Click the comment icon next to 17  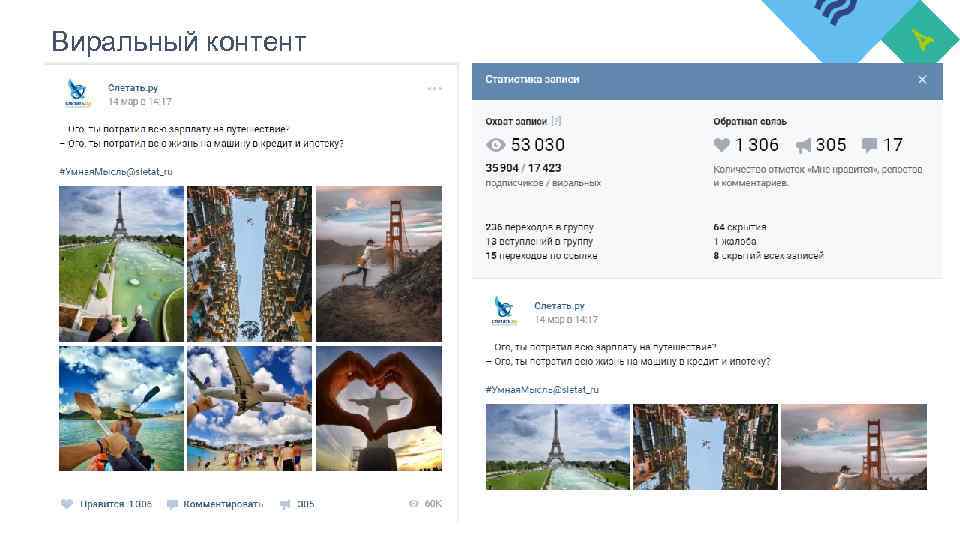(869, 145)
